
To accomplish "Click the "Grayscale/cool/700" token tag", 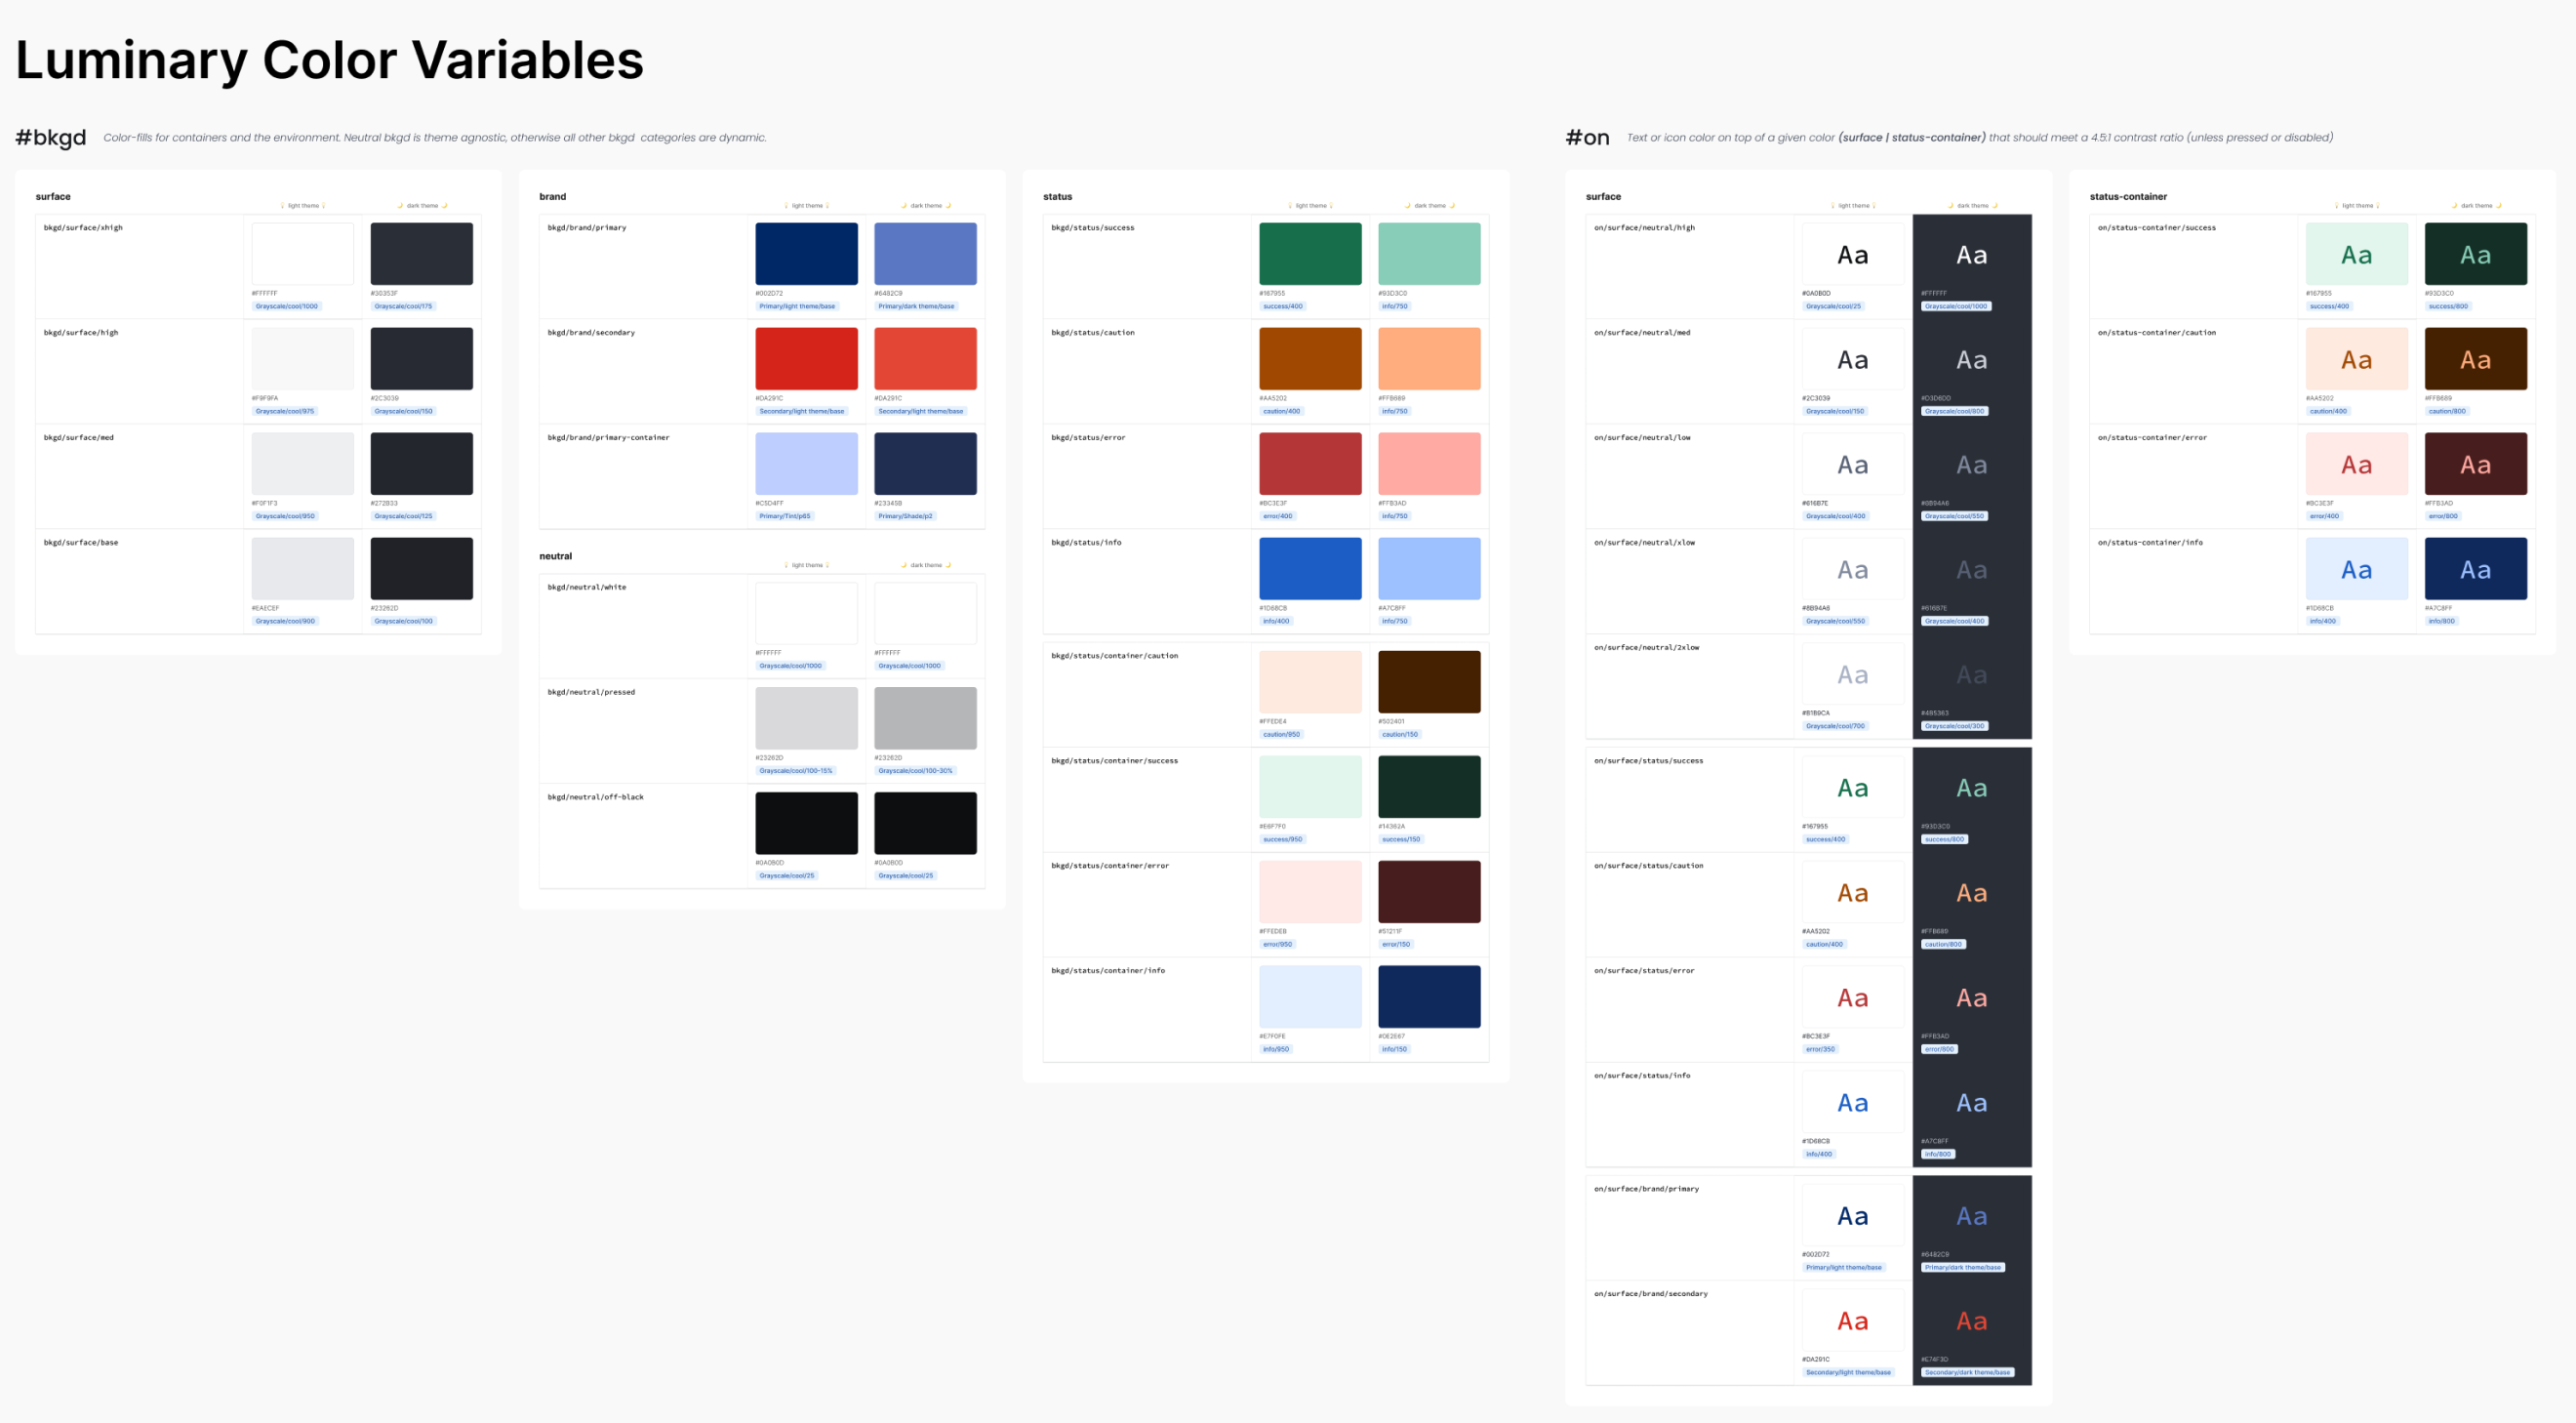I will [x=1836, y=726].
